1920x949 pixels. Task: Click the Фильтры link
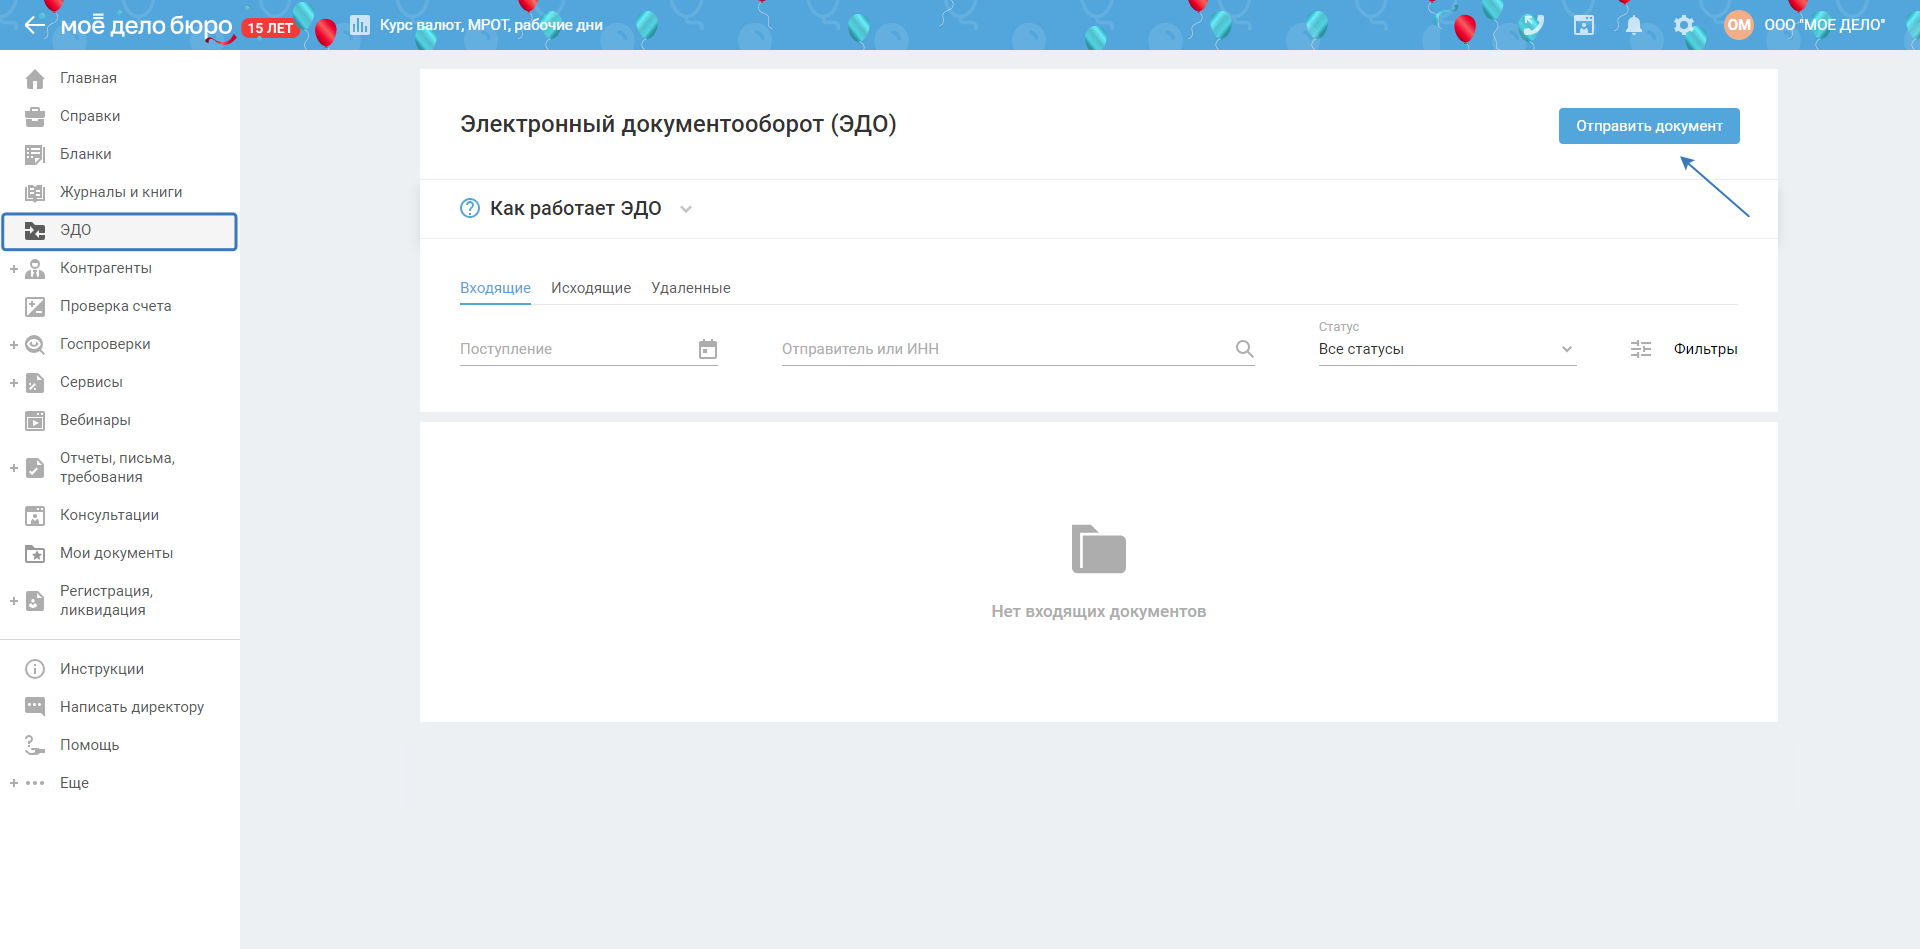(x=1706, y=349)
